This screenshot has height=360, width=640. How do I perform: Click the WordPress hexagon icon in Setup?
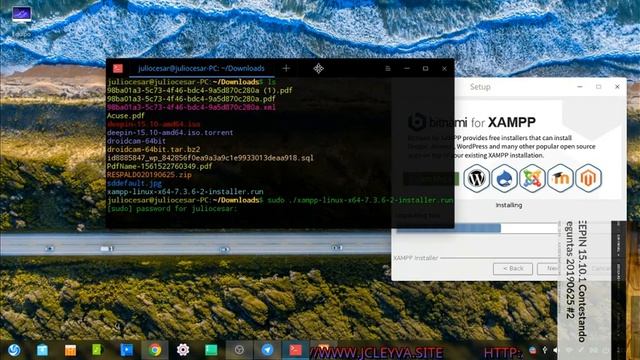pos(476,178)
